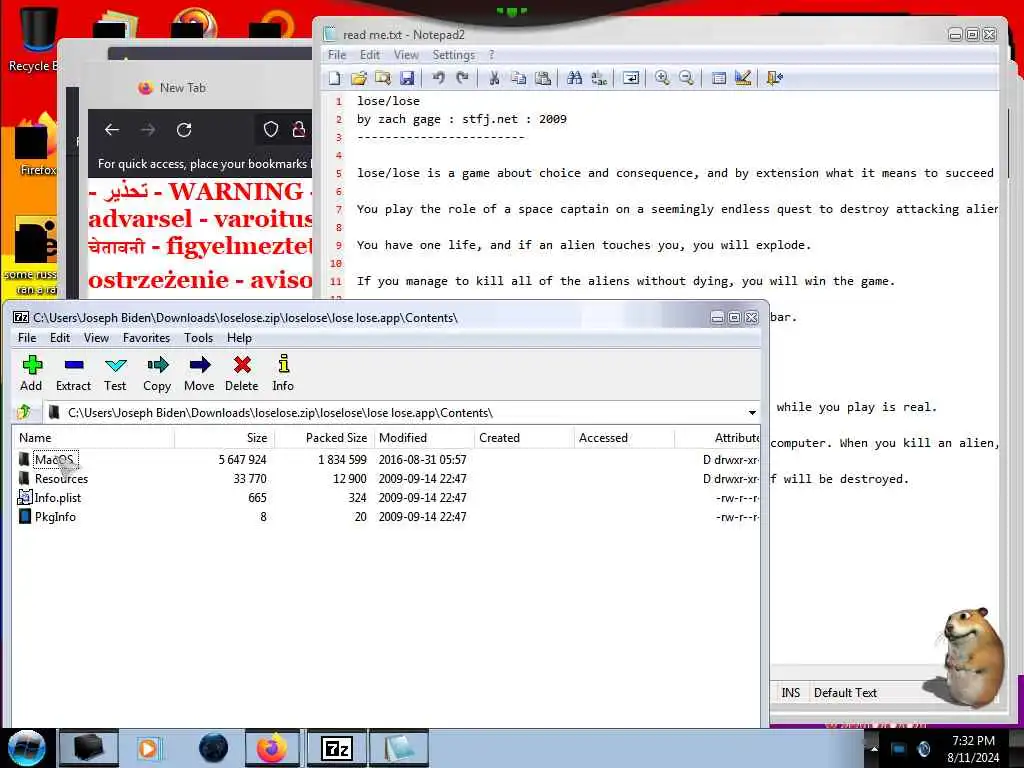Click Add button in 7-Zip toolbar
The image size is (1024, 768).
pyautogui.click(x=31, y=374)
